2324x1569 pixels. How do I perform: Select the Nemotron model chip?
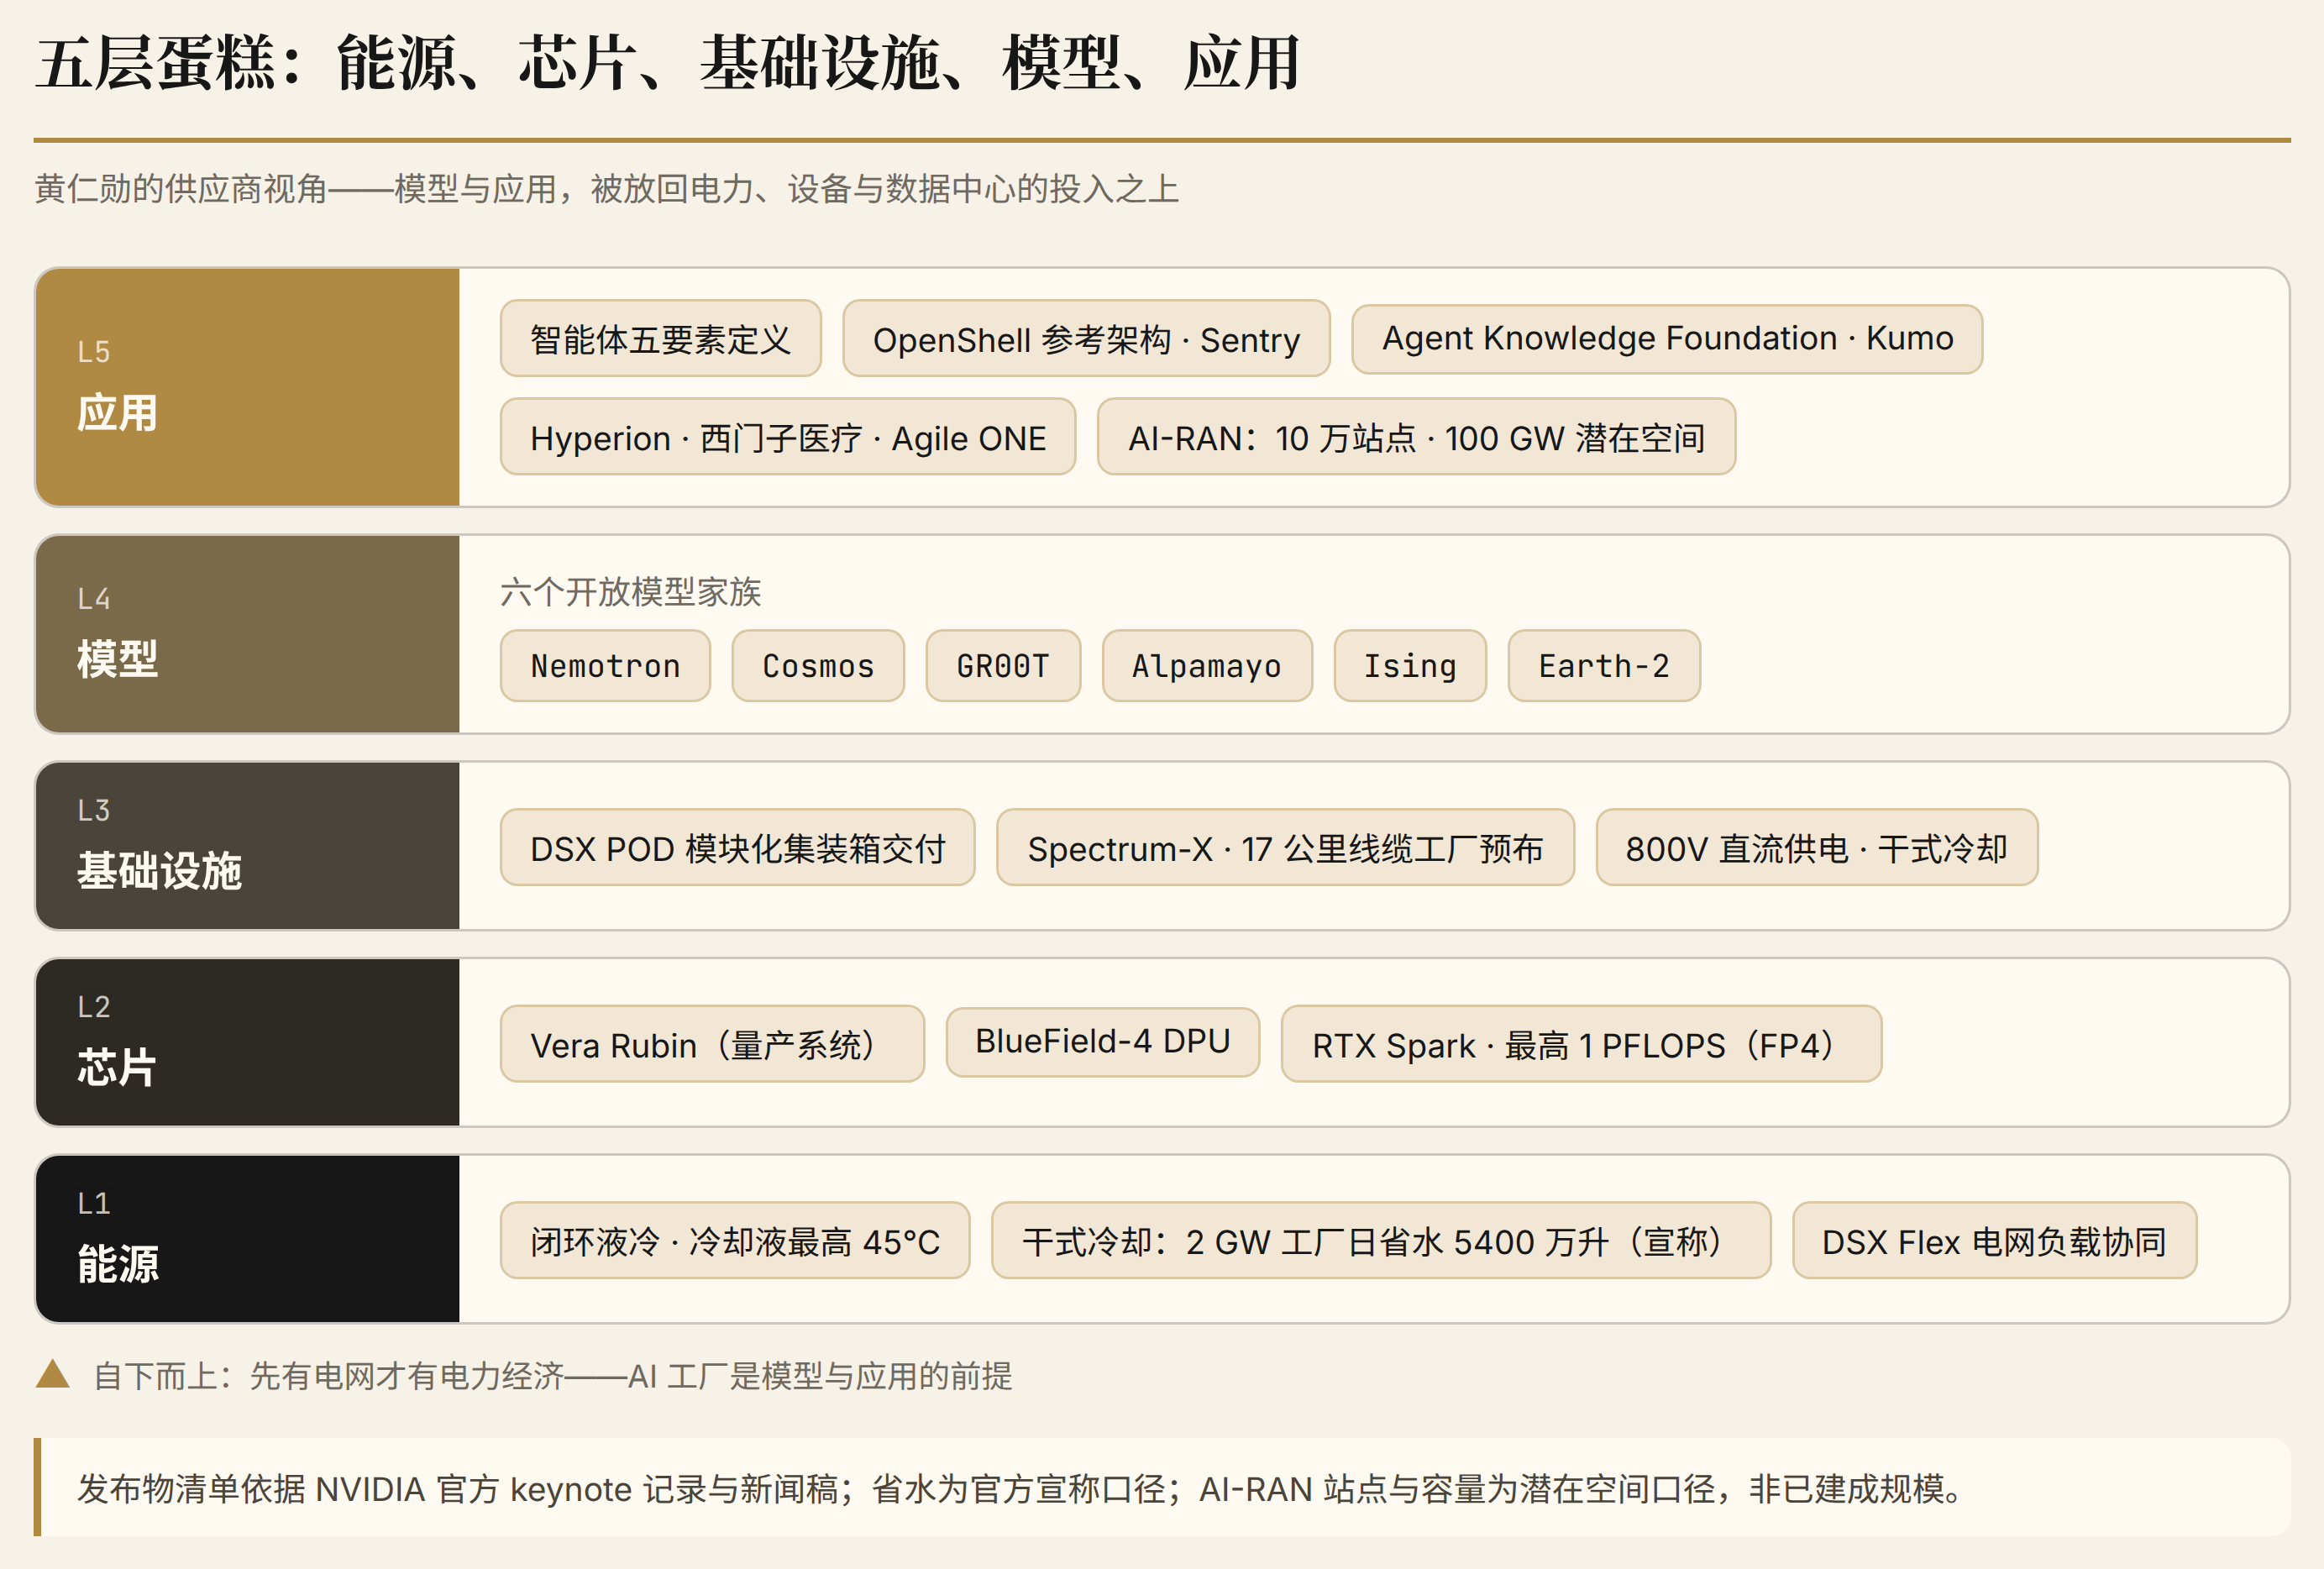(605, 666)
